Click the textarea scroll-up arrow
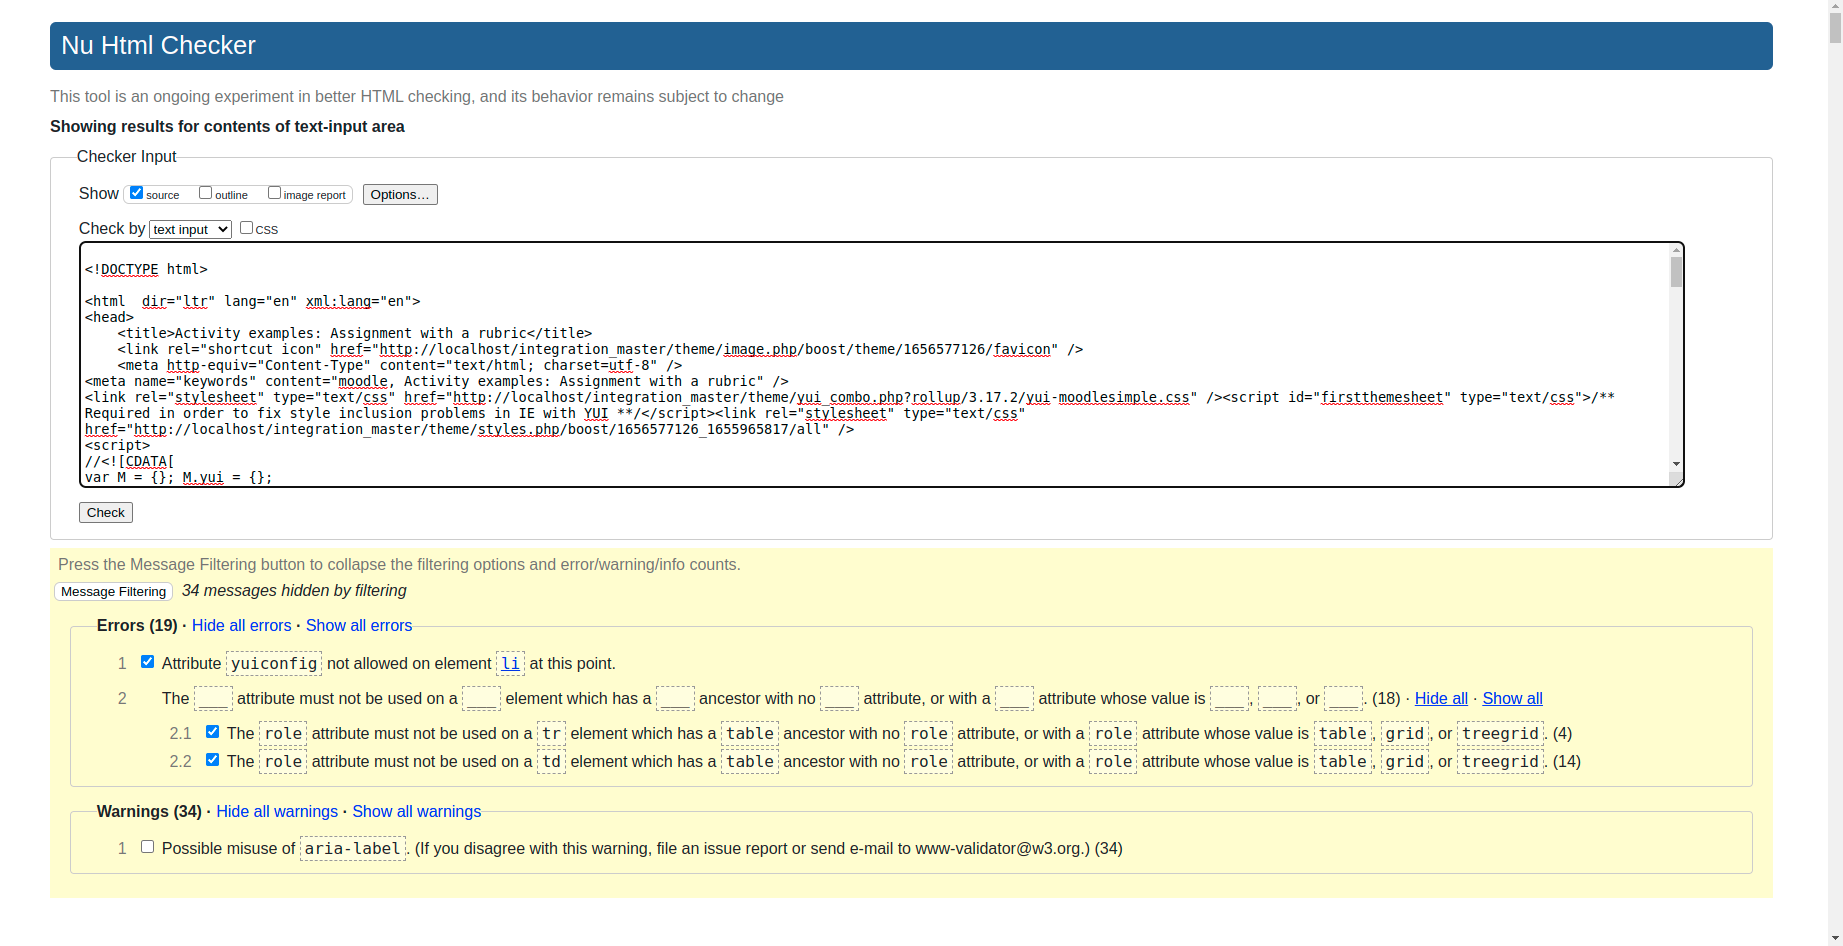This screenshot has width=1843, height=946. tap(1676, 250)
